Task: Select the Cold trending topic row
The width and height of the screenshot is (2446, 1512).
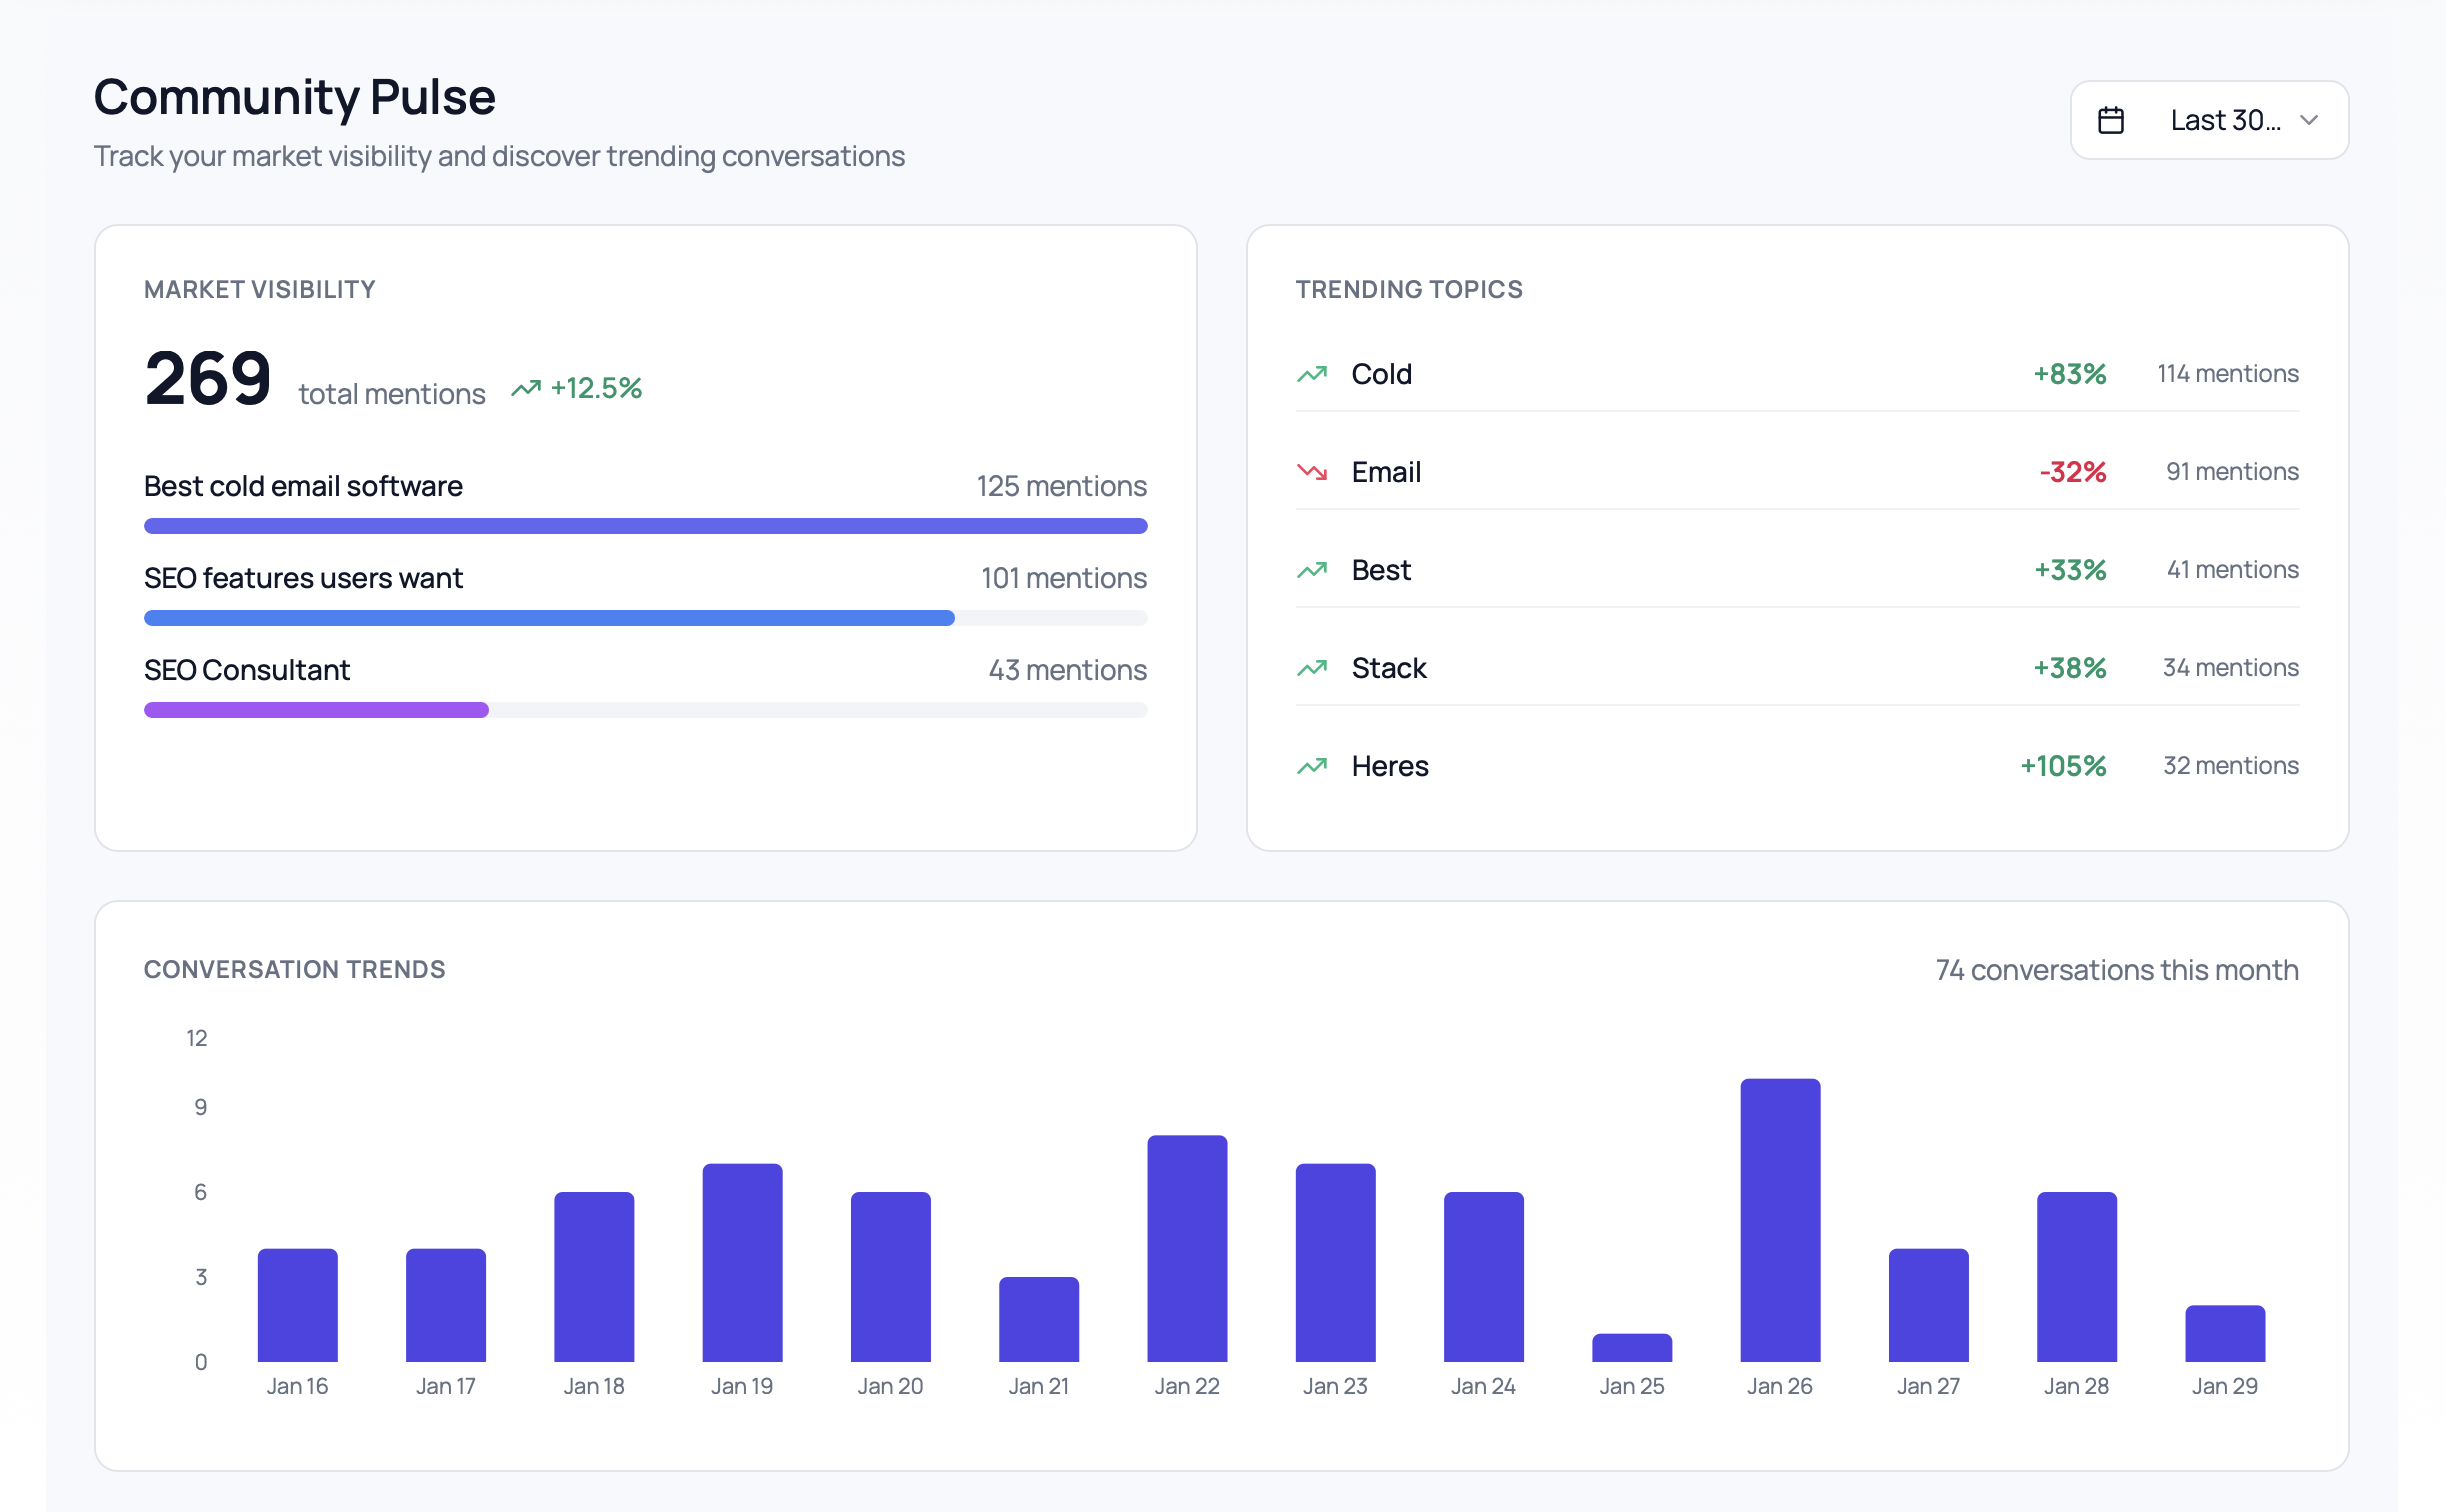Action: [1796, 374]
